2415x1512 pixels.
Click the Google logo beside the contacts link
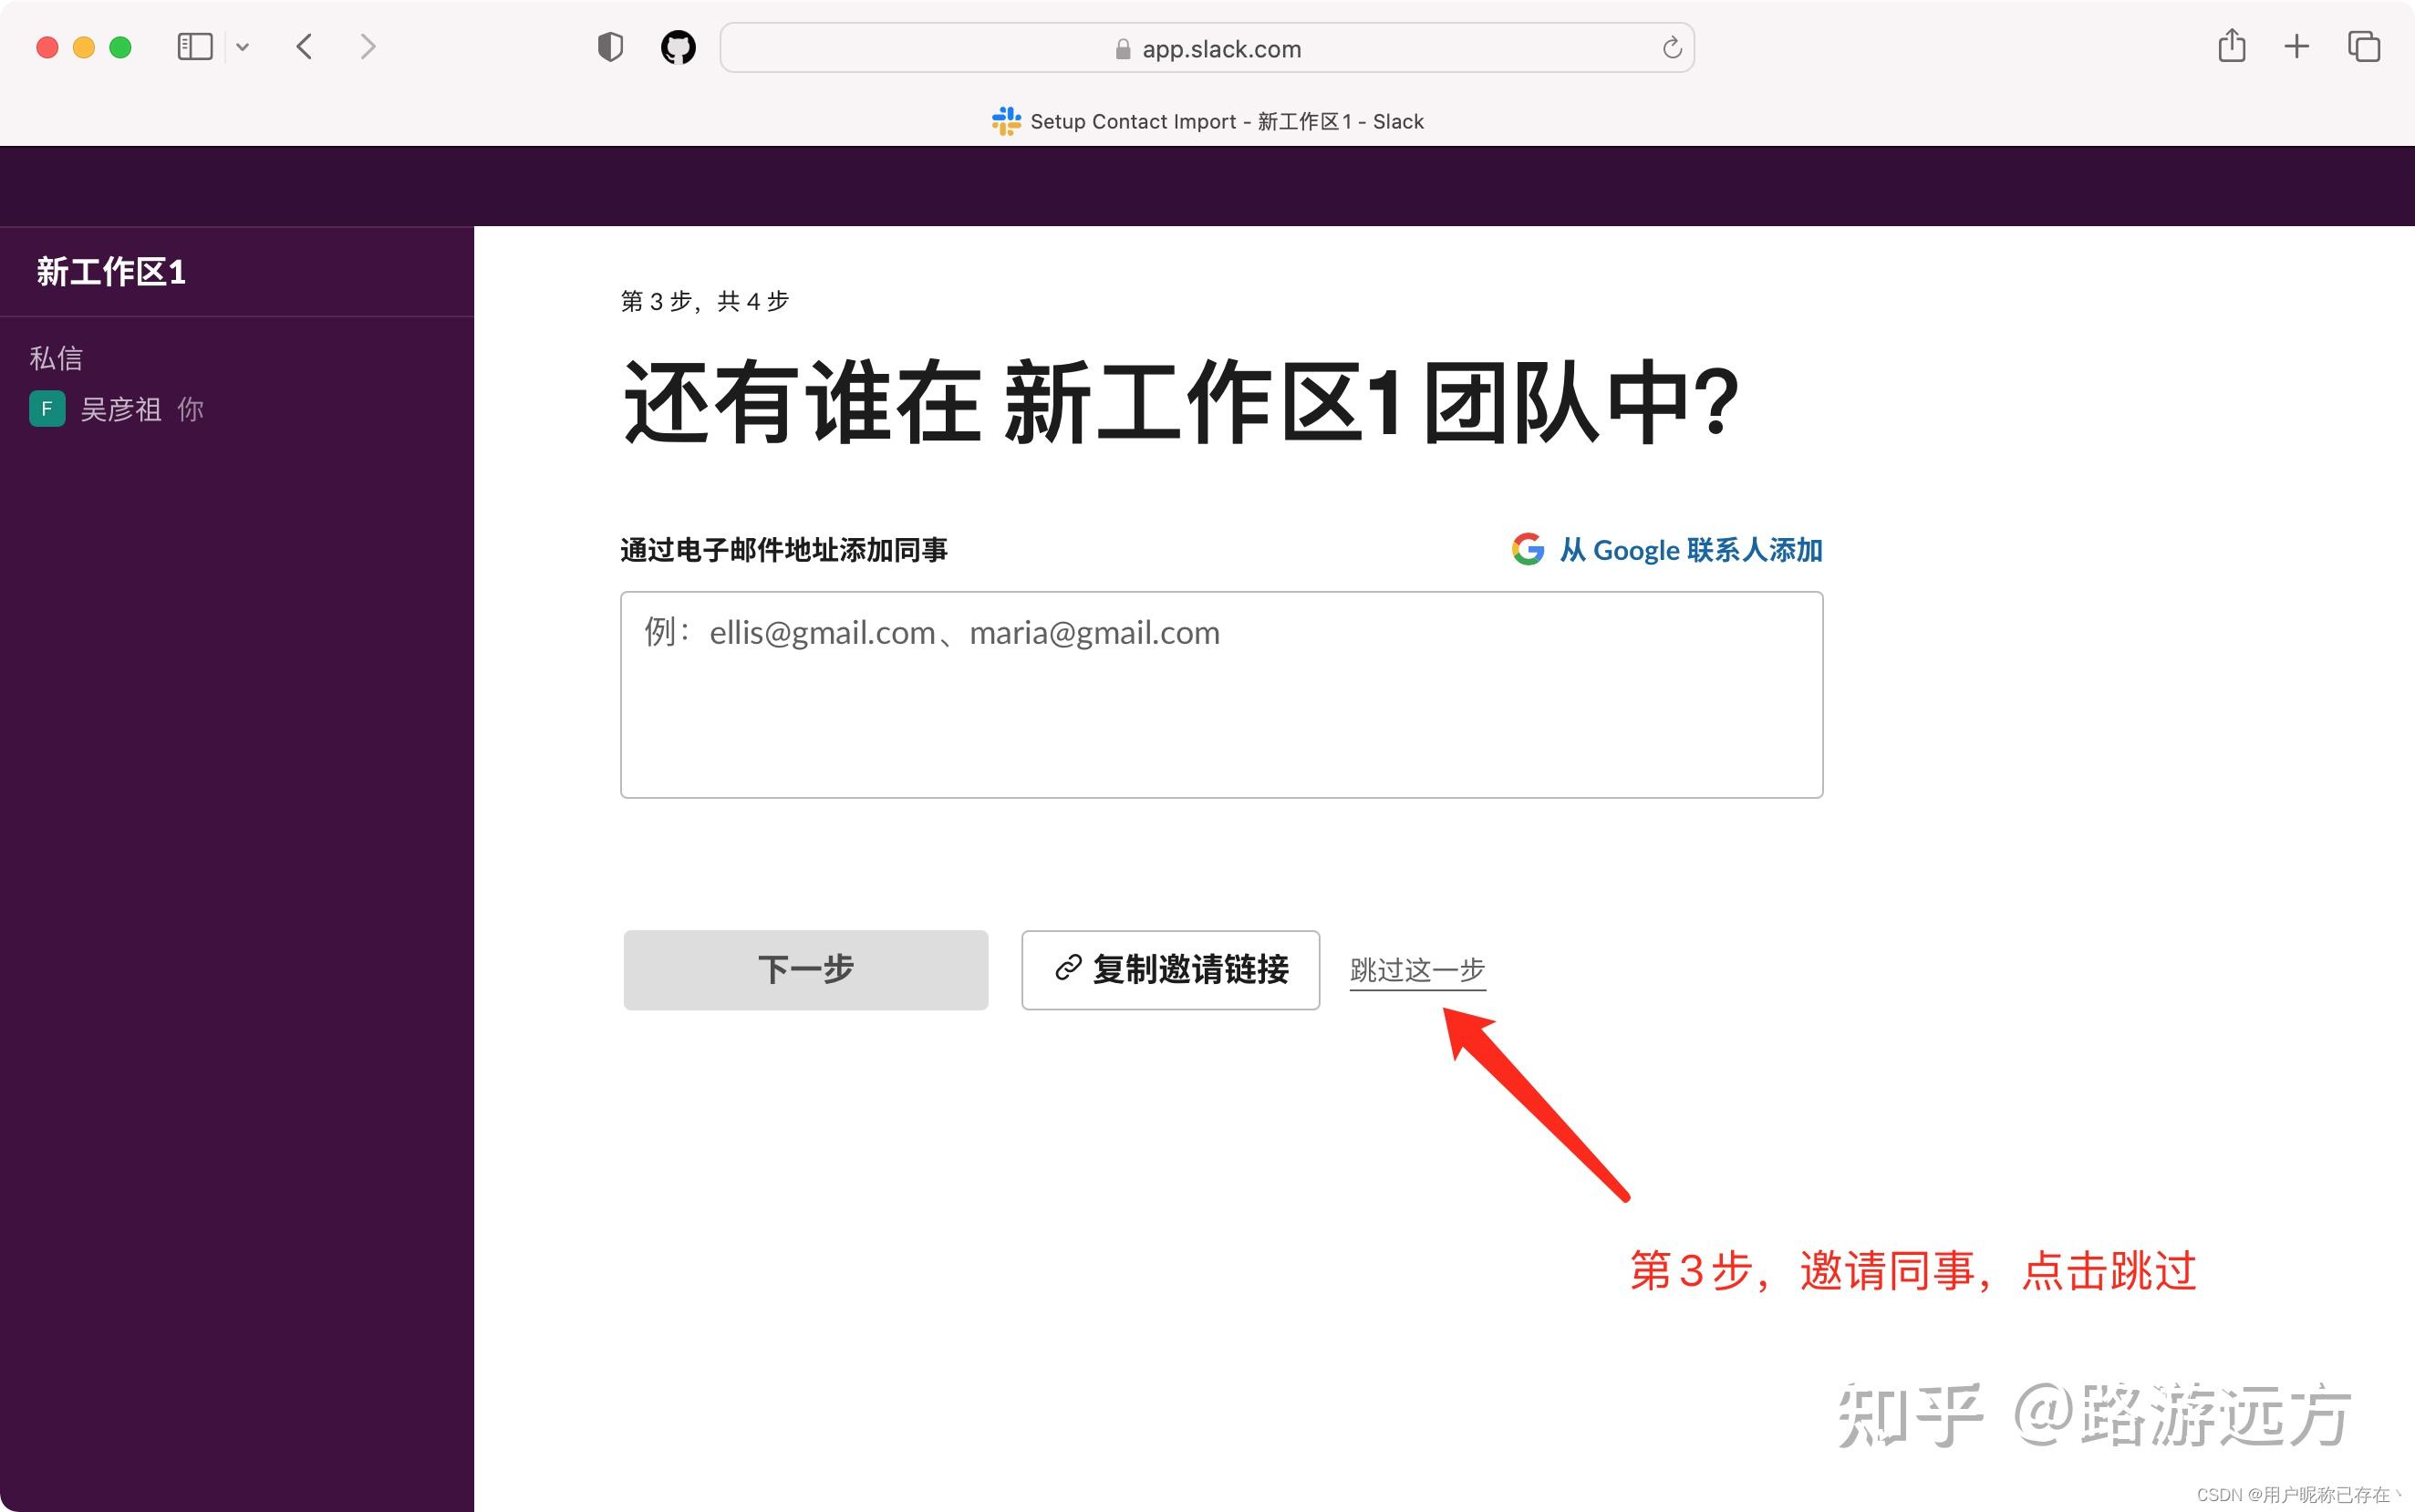1526,549
